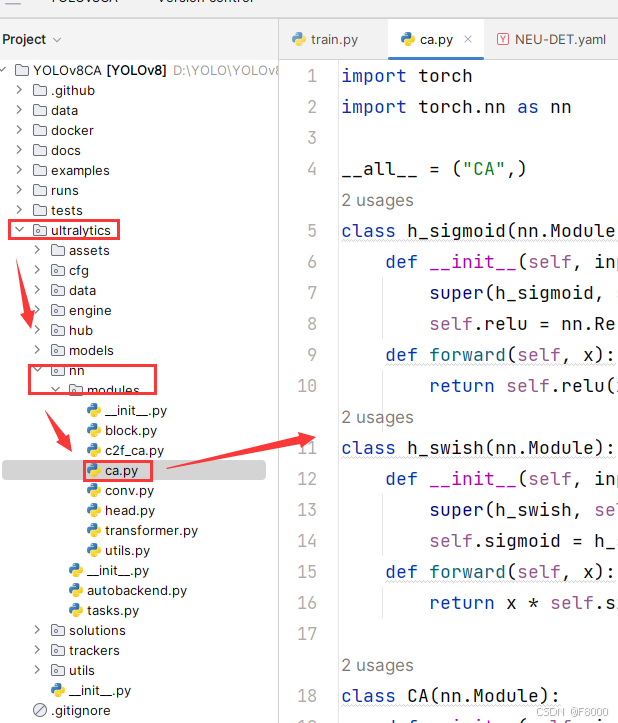
Task: Switch to the train.py tab
Action: tap(325, 40)
